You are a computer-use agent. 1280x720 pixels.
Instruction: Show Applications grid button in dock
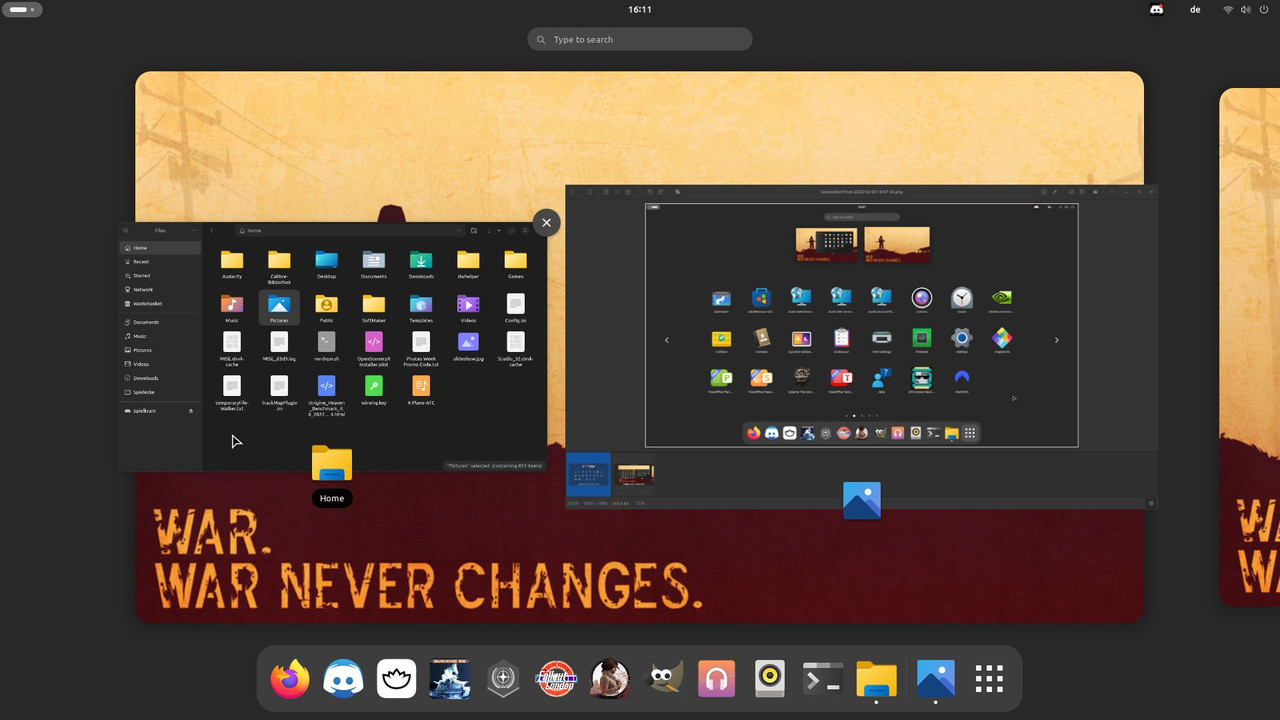(989, 679)
